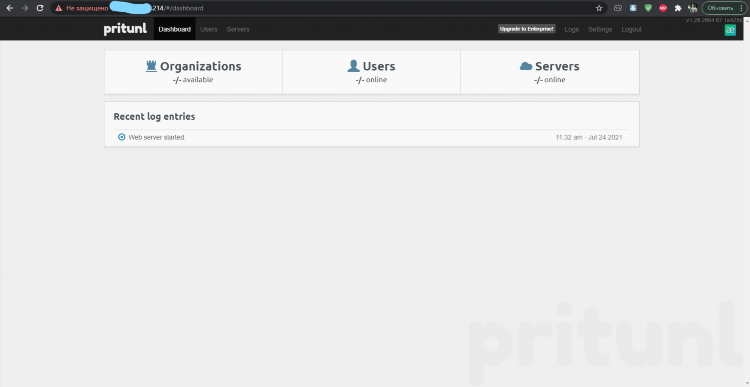Image resolution: width=750 pixels, height=387 pixels.
Task: Click the '-/- online' count under the Users heading
Action: pyautogui.click(x=371, y=80)
